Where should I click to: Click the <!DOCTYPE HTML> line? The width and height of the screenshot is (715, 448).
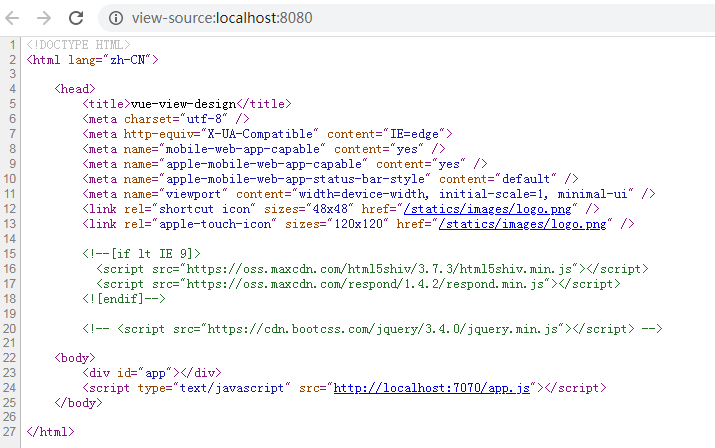tap(78, 45)
